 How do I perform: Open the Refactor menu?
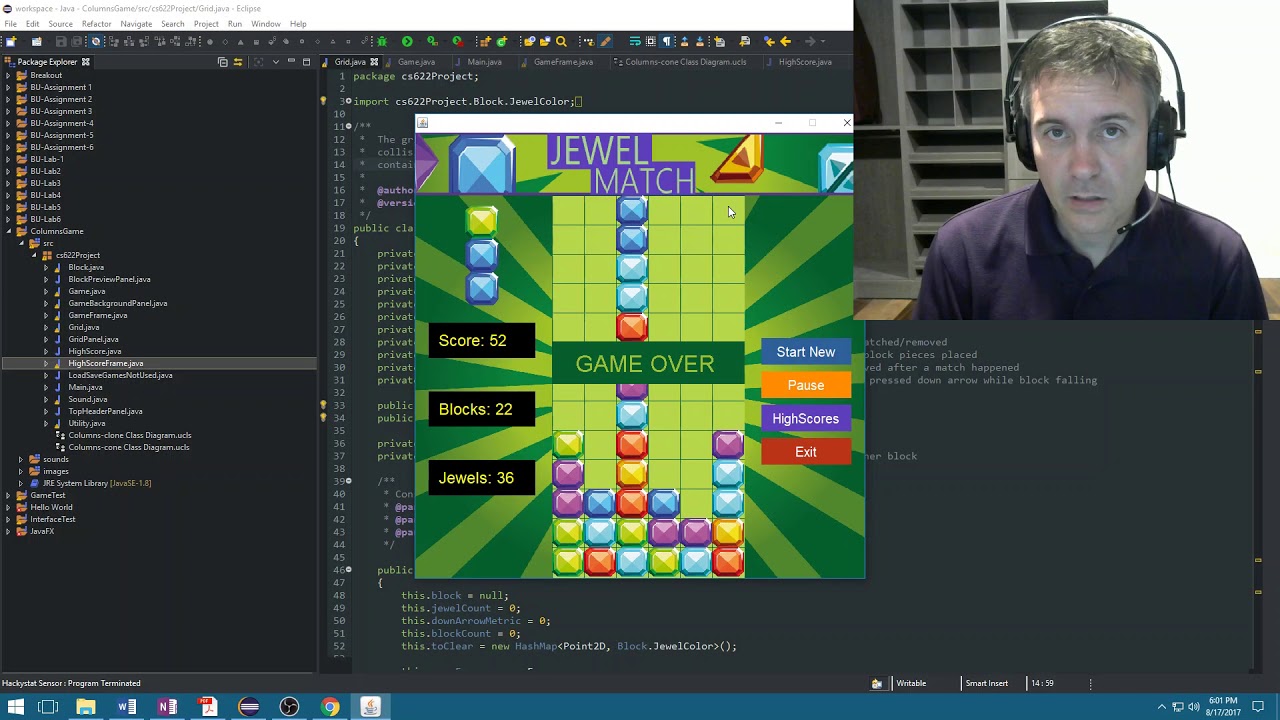[x=96, y=23]
